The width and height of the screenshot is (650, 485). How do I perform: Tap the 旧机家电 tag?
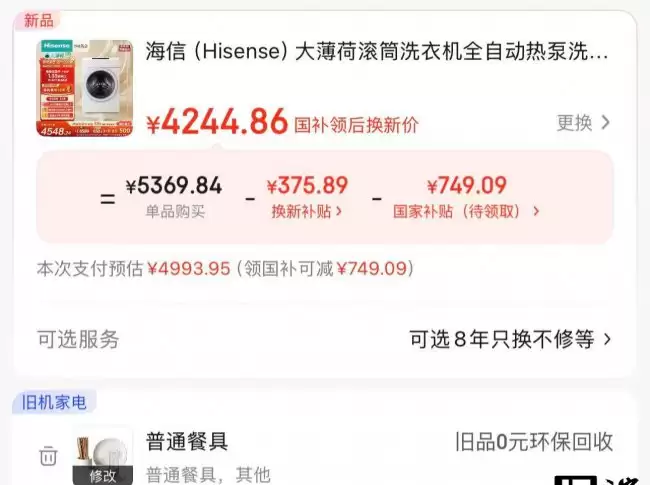pyautogui.click(x=54, y=402)
